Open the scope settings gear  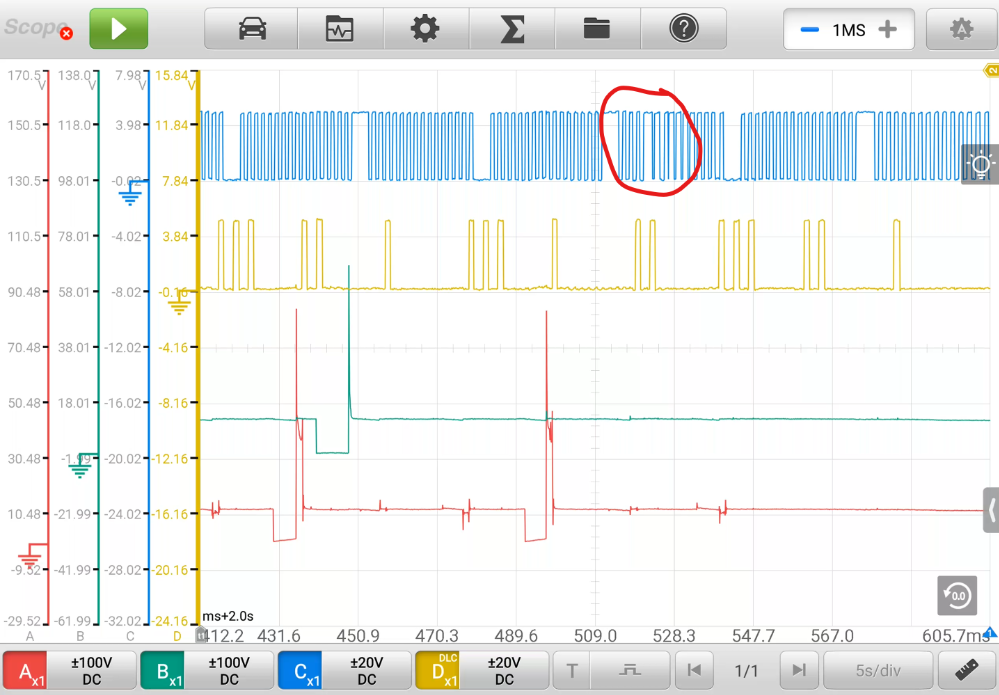tap(425, 29)
